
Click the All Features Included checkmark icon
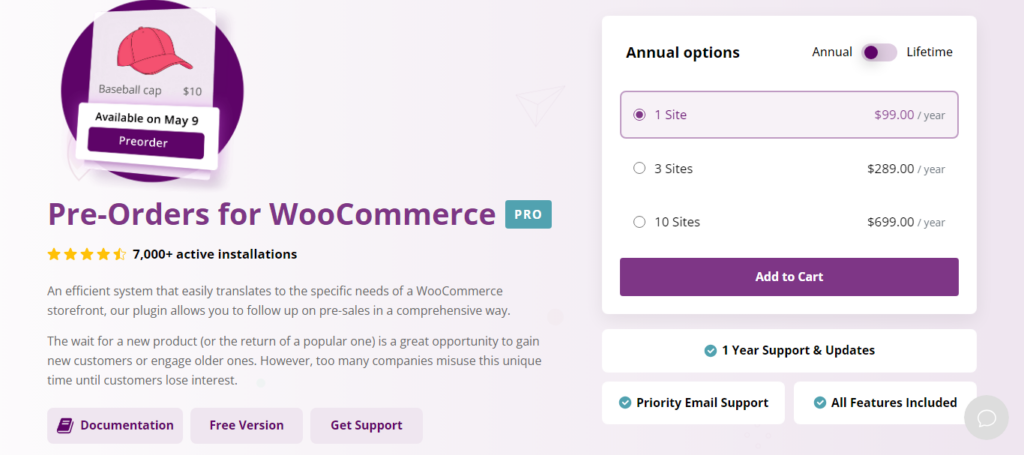tap(819, 403)
